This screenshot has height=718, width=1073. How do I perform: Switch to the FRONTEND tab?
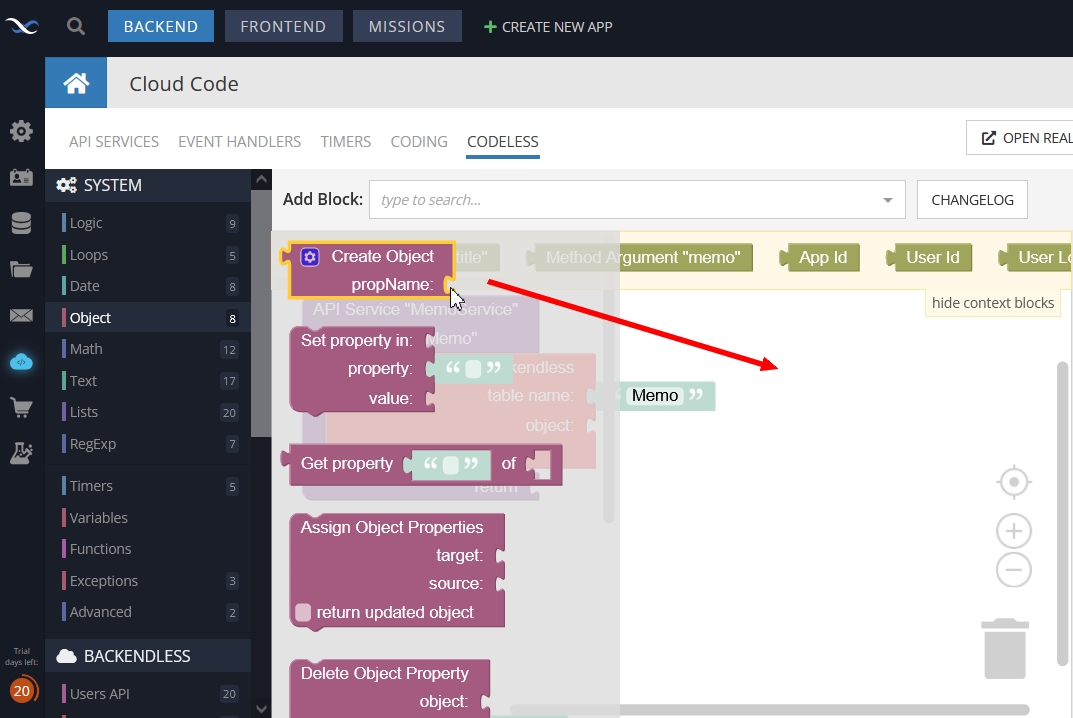point(283,27)
